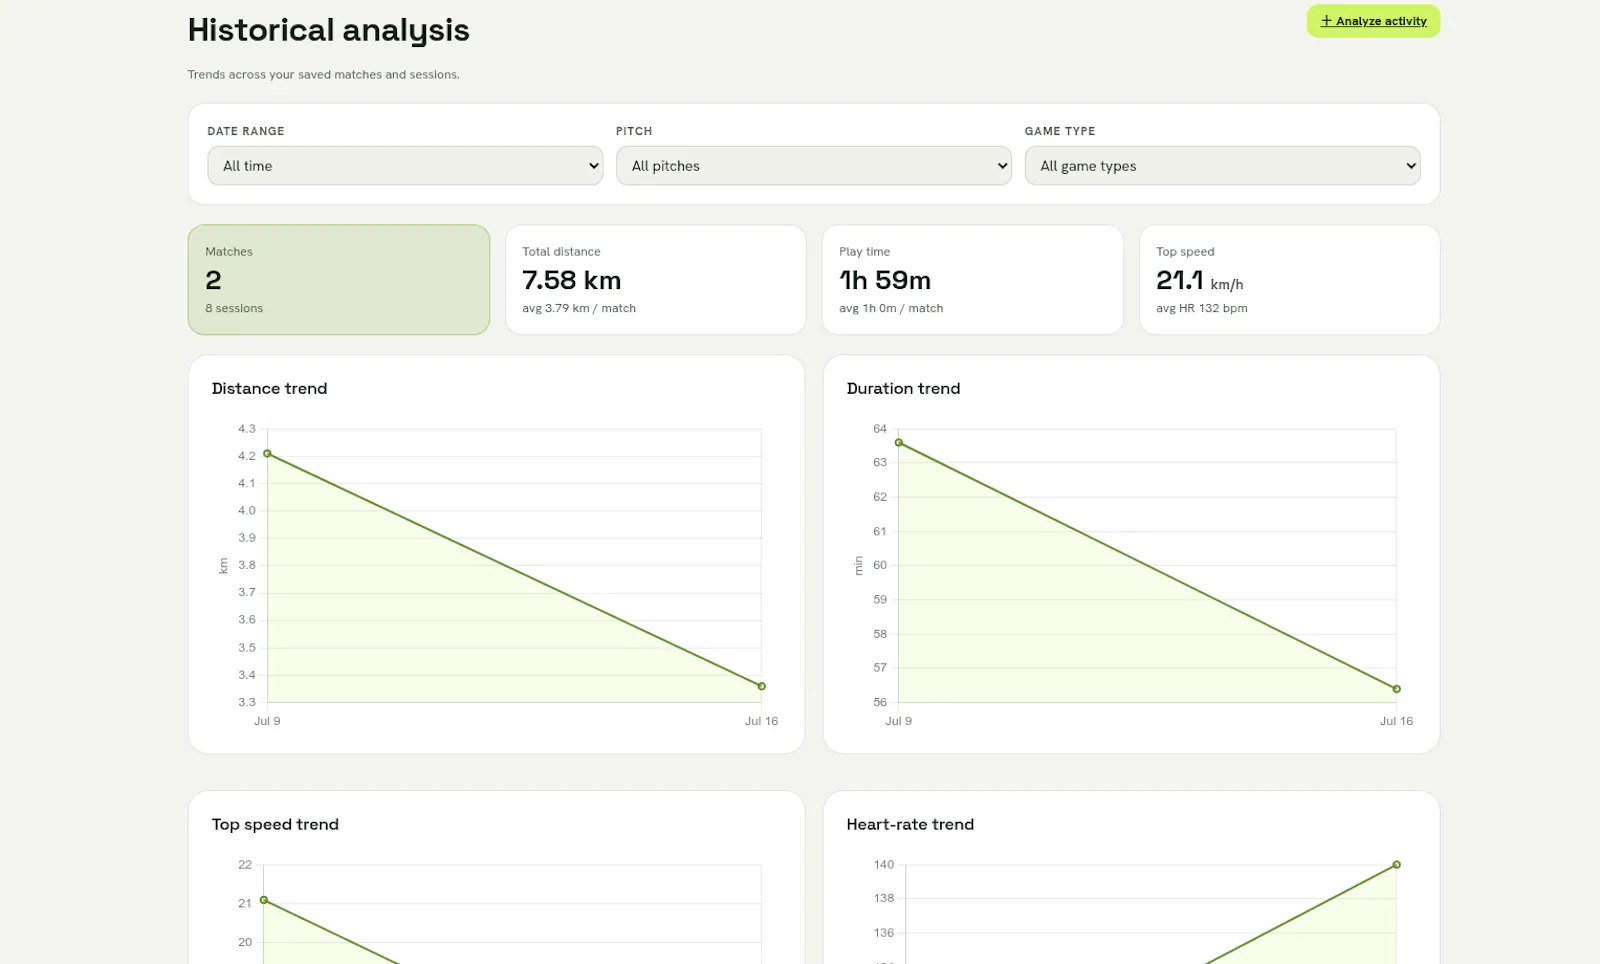
Task: Click the Duration trend title
Action: pos(903,389)
